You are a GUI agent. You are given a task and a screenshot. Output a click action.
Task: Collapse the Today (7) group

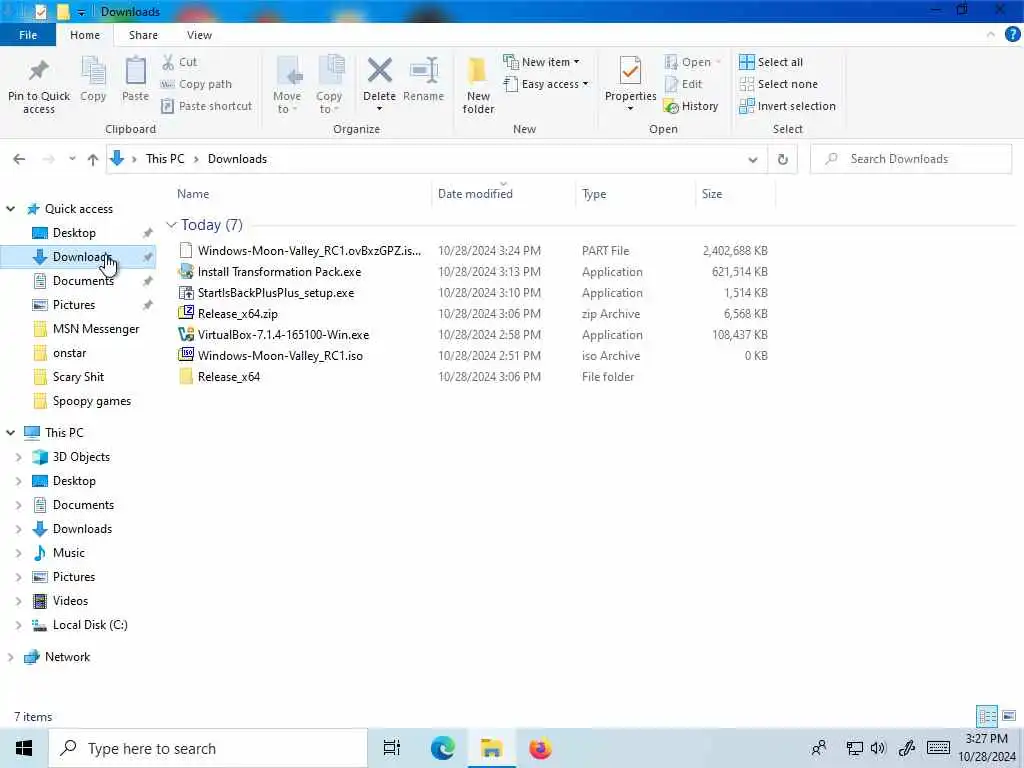171,225
